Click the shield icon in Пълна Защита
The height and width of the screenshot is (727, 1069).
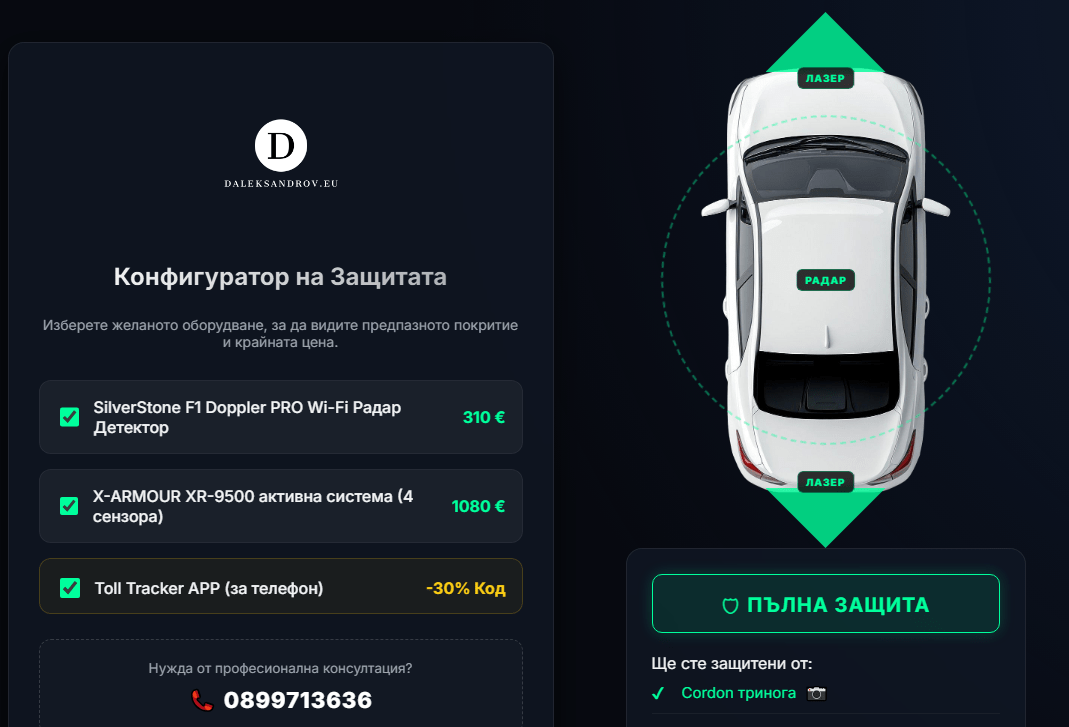click(x=730, y=605)
